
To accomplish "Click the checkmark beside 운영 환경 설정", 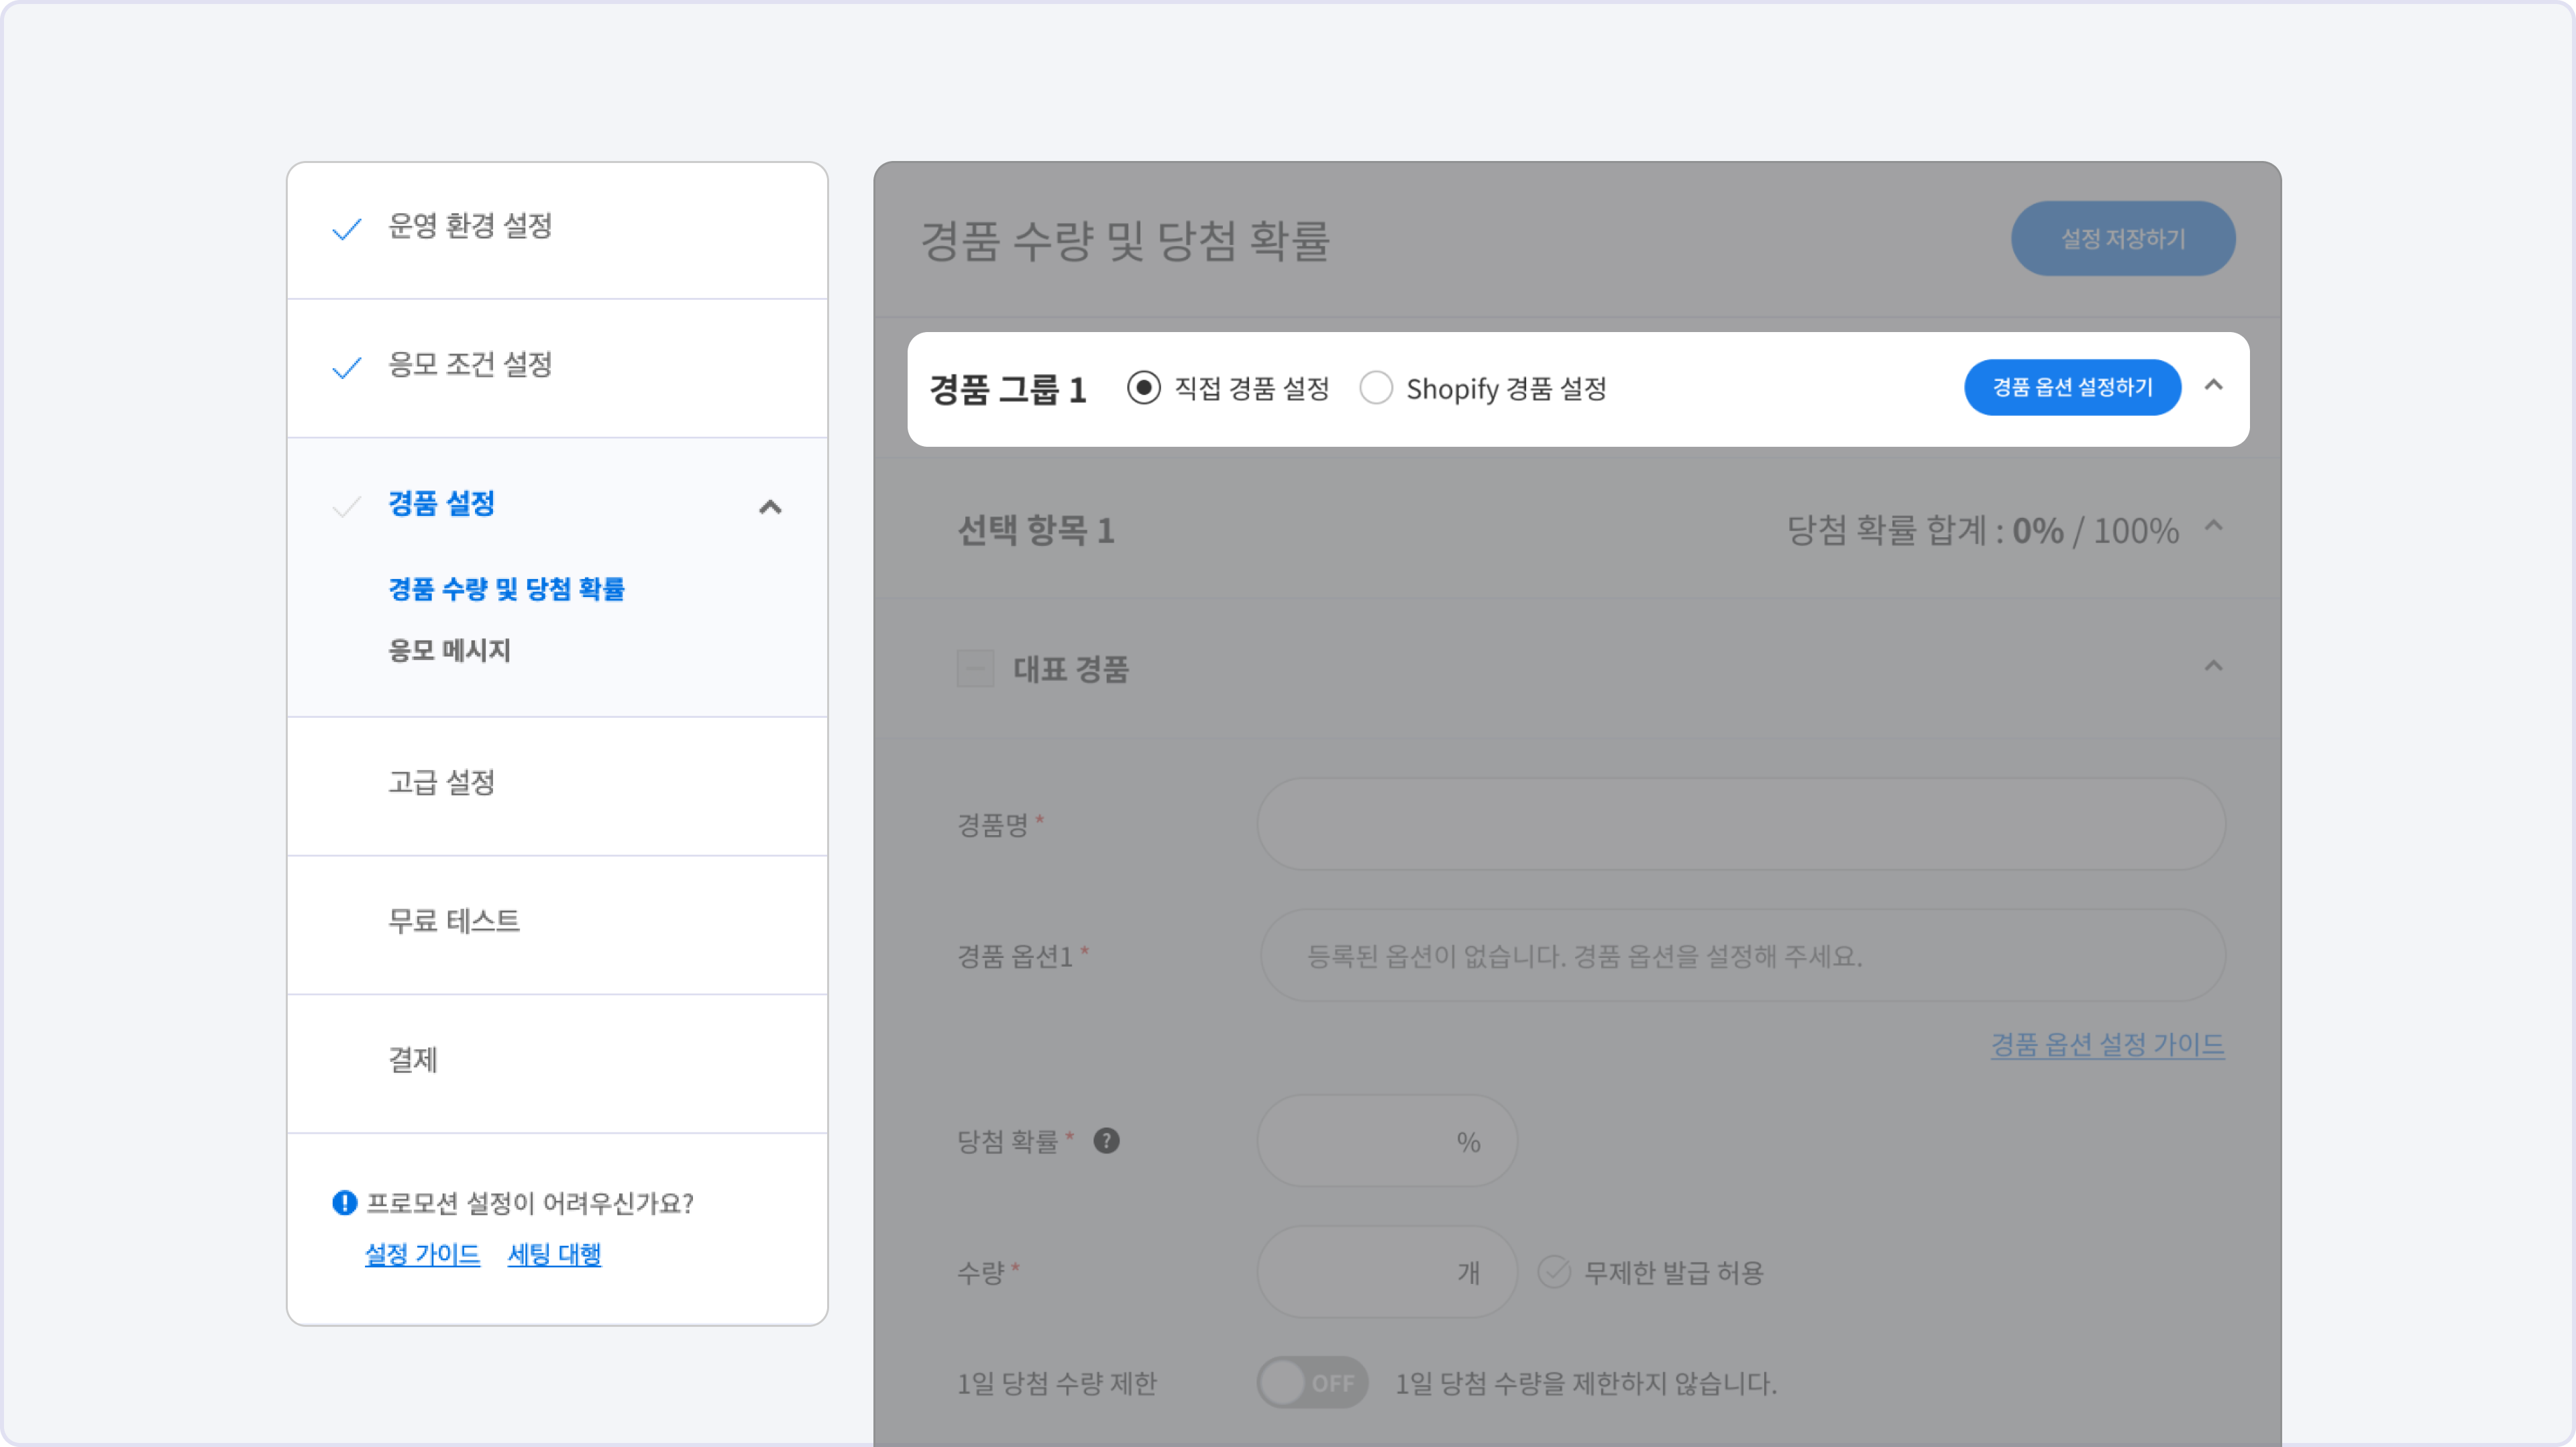I will (346, 229).
